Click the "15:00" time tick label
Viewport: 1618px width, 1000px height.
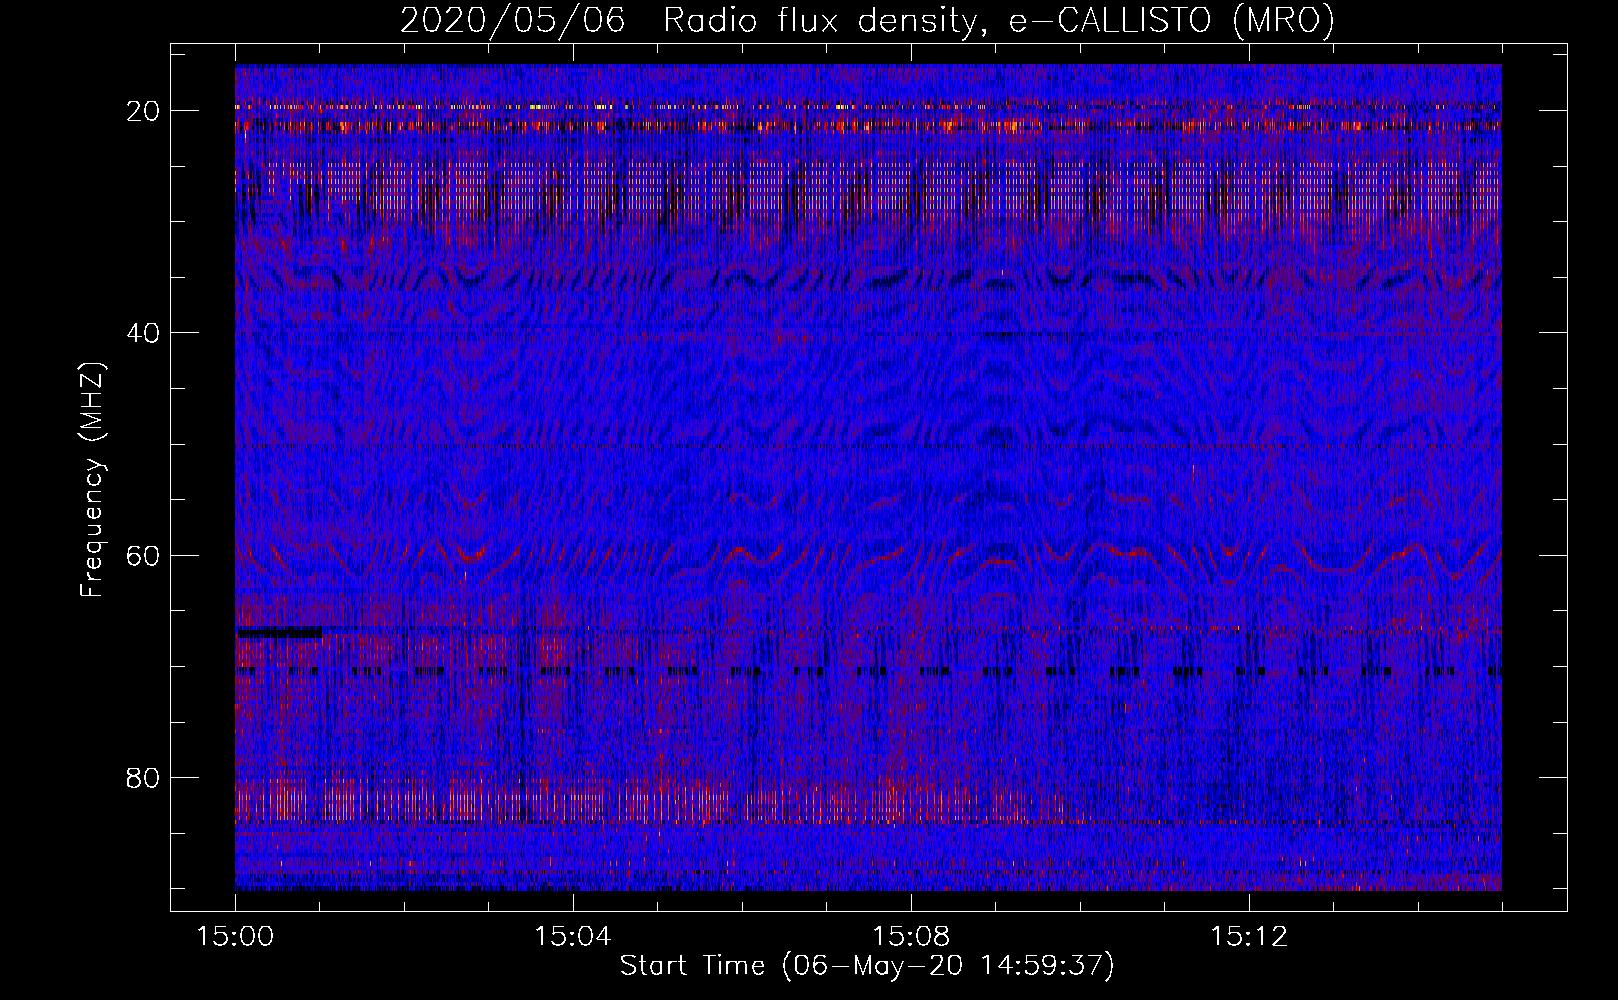point(235,937)
